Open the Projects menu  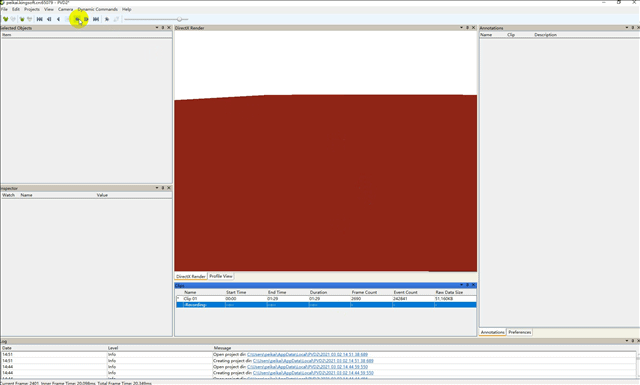[x=32, y=9]
